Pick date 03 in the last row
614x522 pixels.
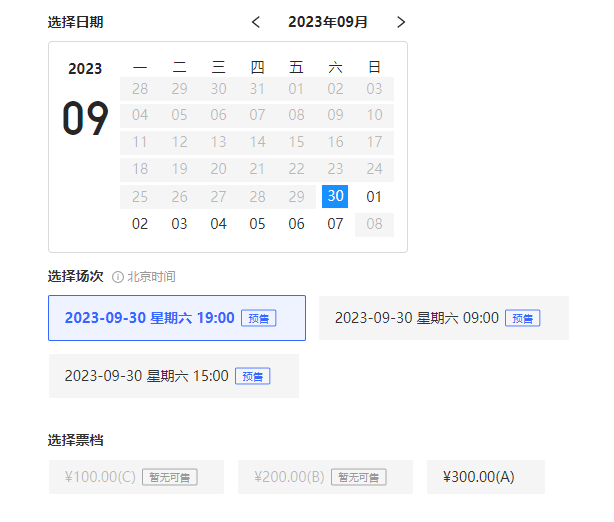point(179,224)
